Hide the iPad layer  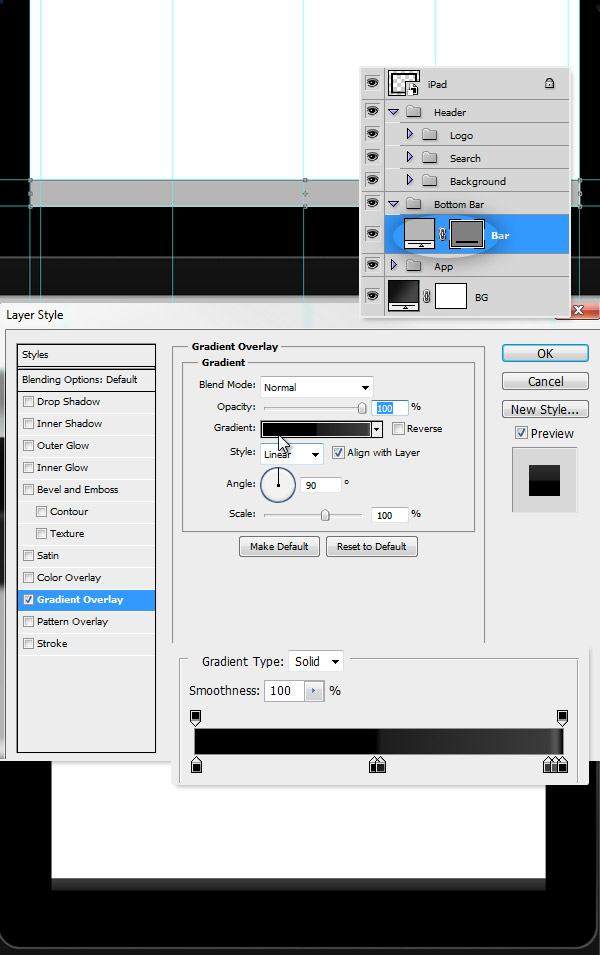[372, 83]
